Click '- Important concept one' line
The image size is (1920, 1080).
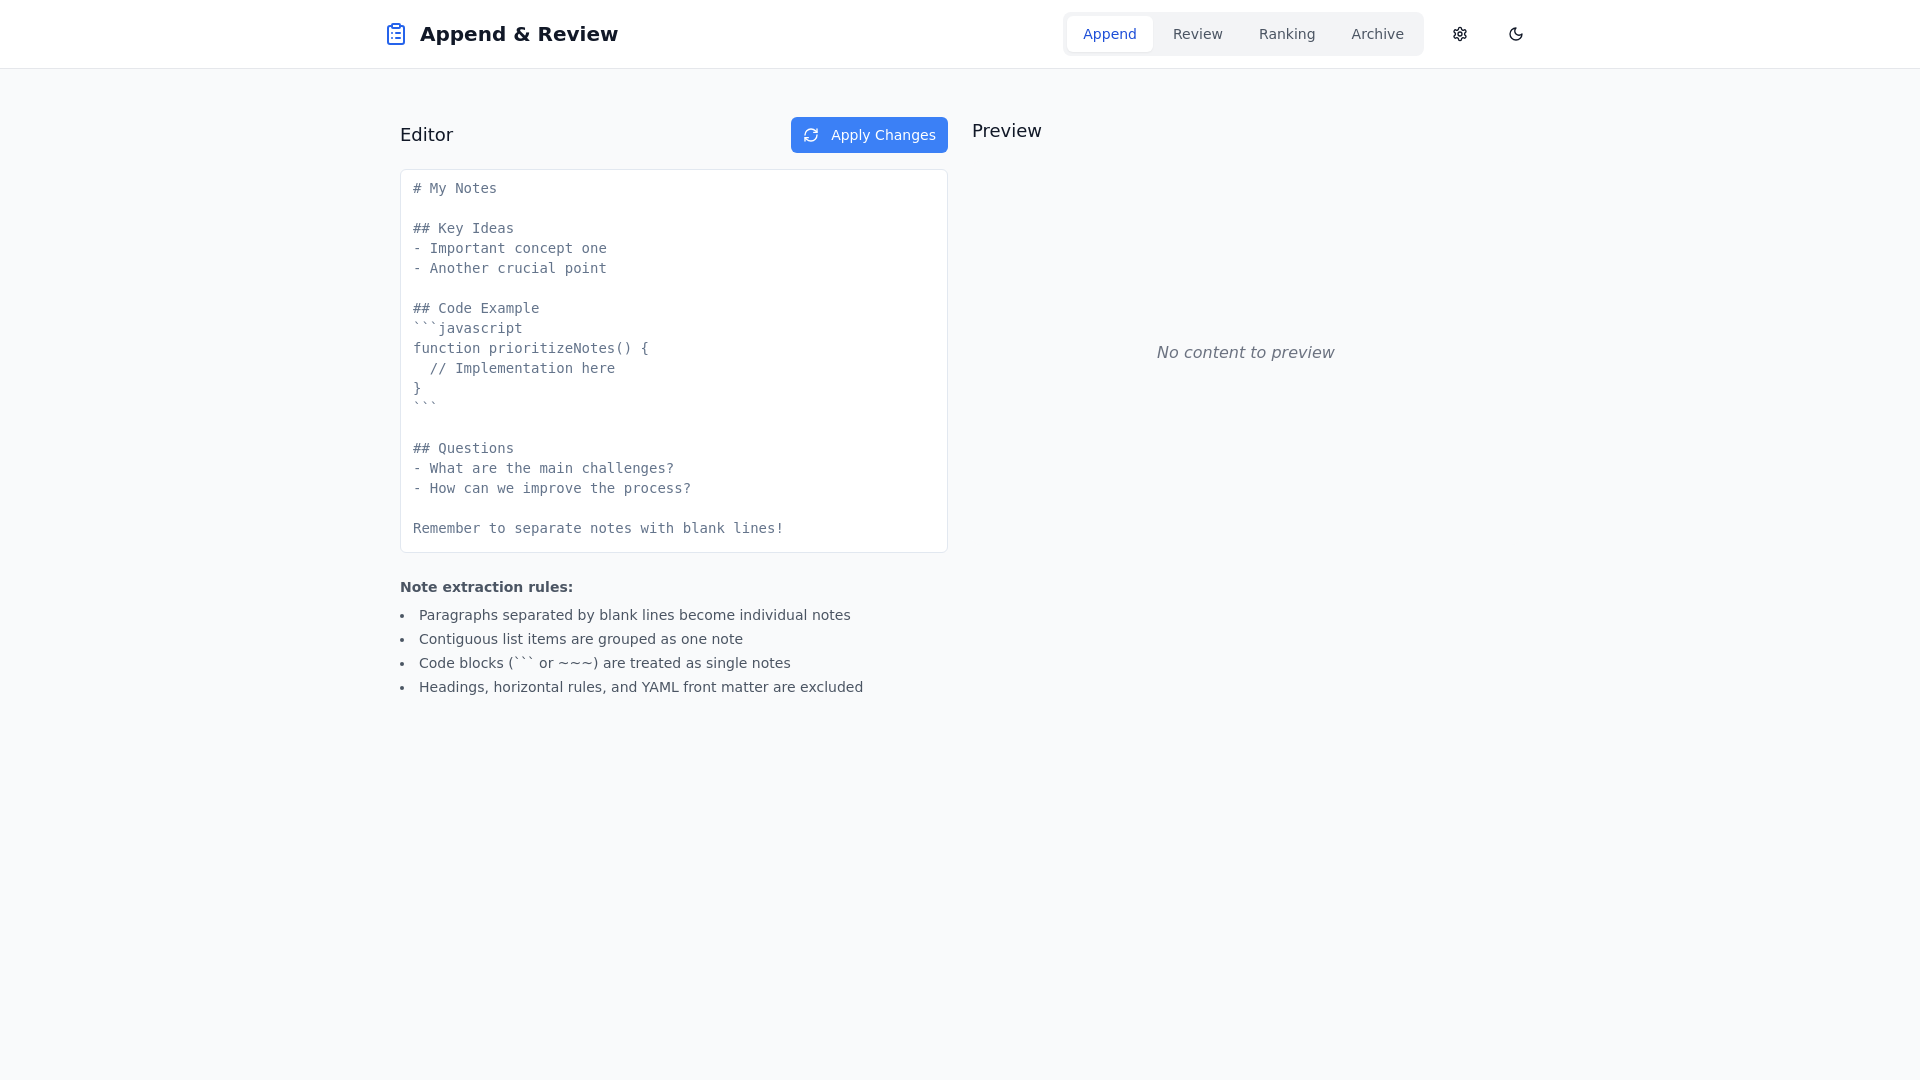pos(510,248)
